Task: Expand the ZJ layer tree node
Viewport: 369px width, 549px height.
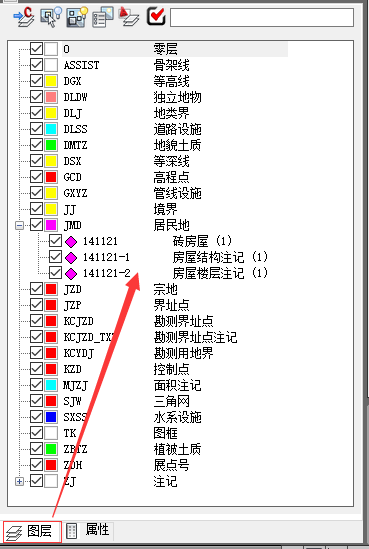Action: tap(20, 482)
